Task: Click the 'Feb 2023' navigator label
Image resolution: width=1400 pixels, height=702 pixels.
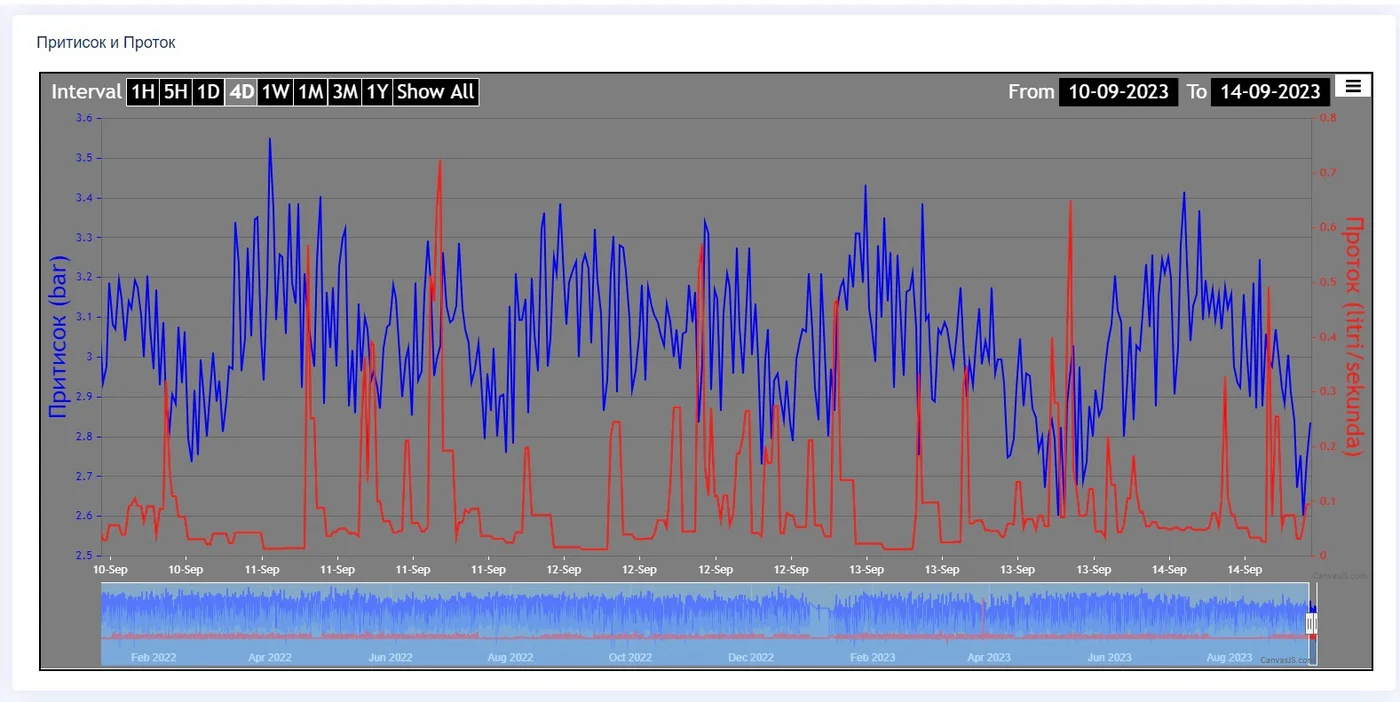Action: pos(872,658)
